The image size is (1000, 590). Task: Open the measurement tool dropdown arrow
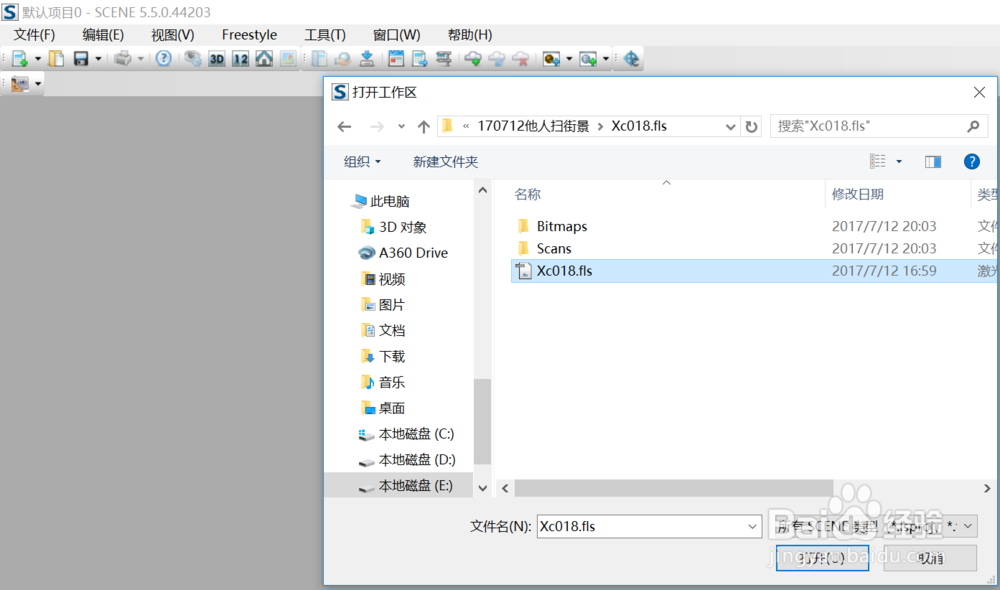click(38, 84)
